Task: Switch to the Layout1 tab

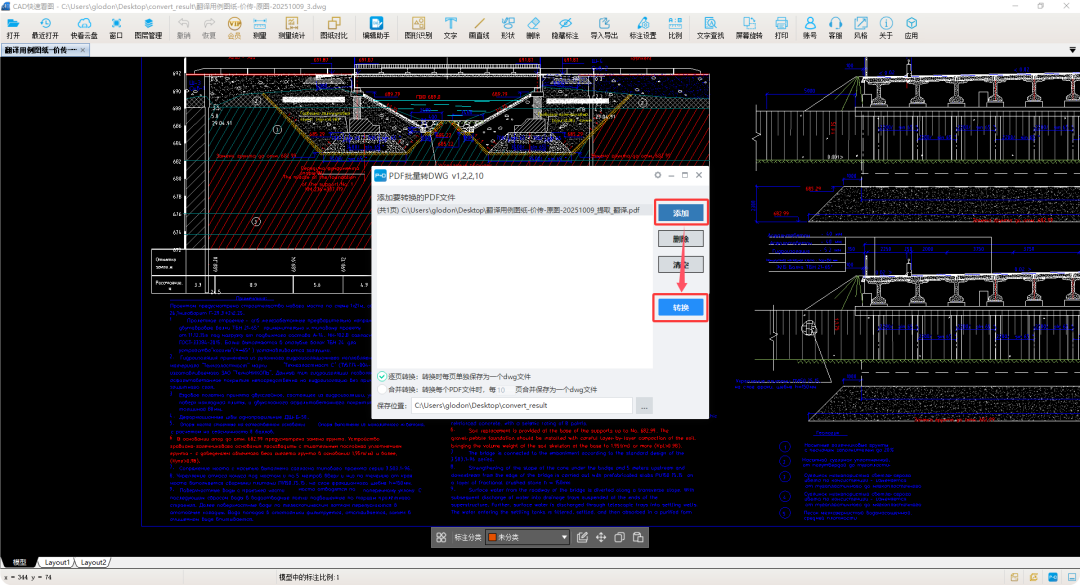Action: click(x=57, y=563)
